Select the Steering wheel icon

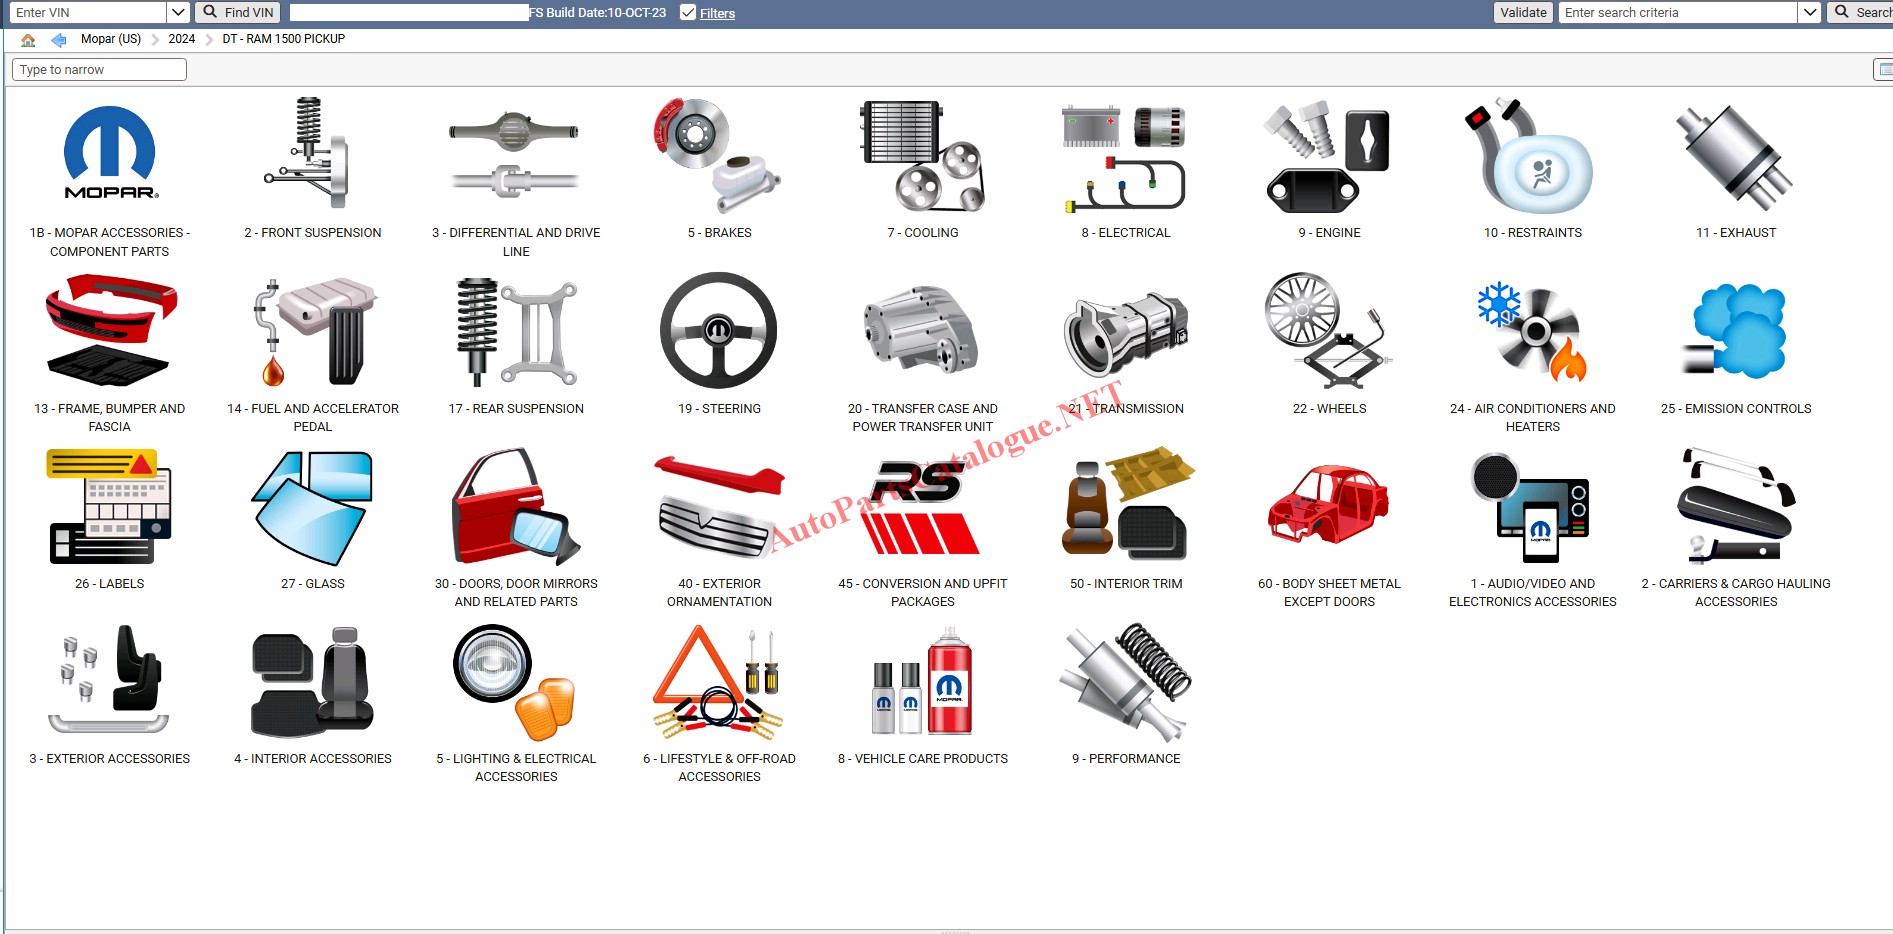pos(718,331)
